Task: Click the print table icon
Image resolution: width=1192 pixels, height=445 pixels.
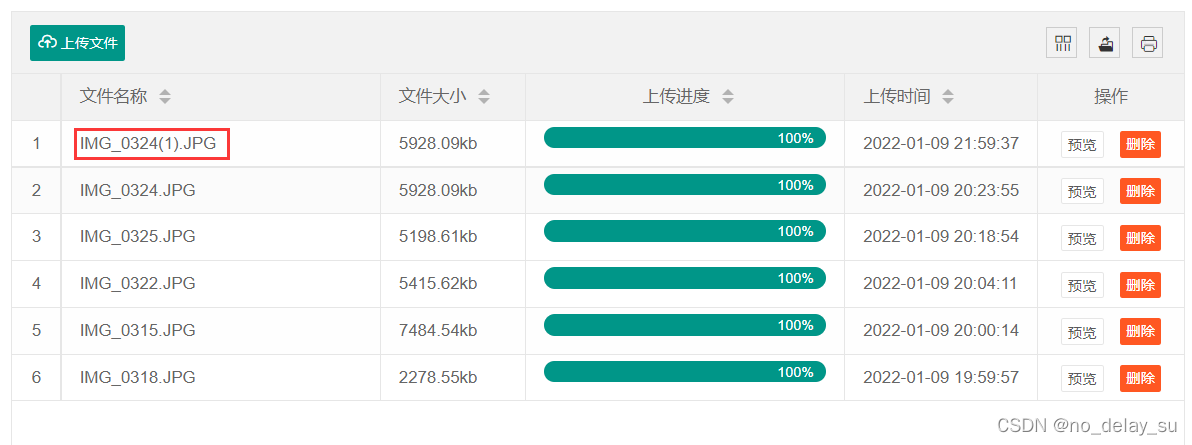Action: point(1148,43)
